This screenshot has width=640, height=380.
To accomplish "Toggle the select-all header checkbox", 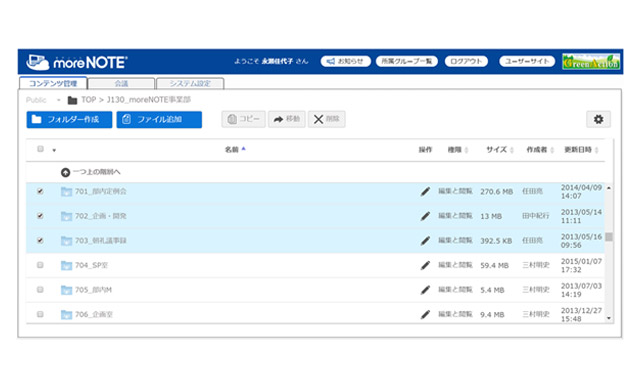I will coord(40,149).
